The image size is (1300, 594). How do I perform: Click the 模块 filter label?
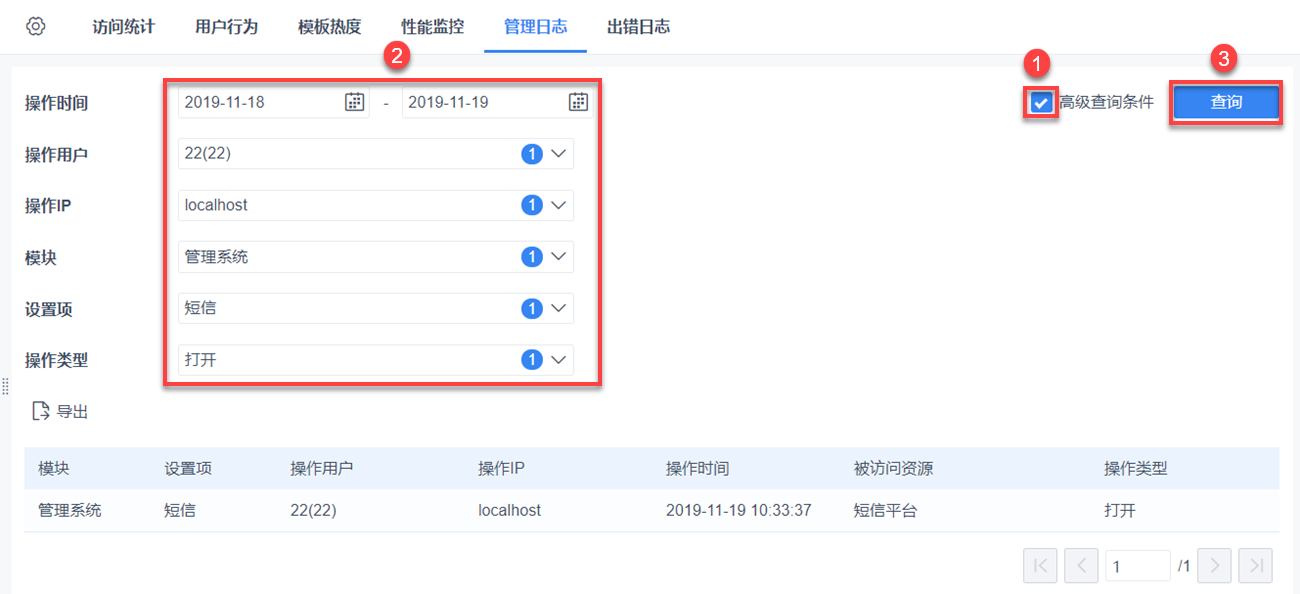pos(41,257)
